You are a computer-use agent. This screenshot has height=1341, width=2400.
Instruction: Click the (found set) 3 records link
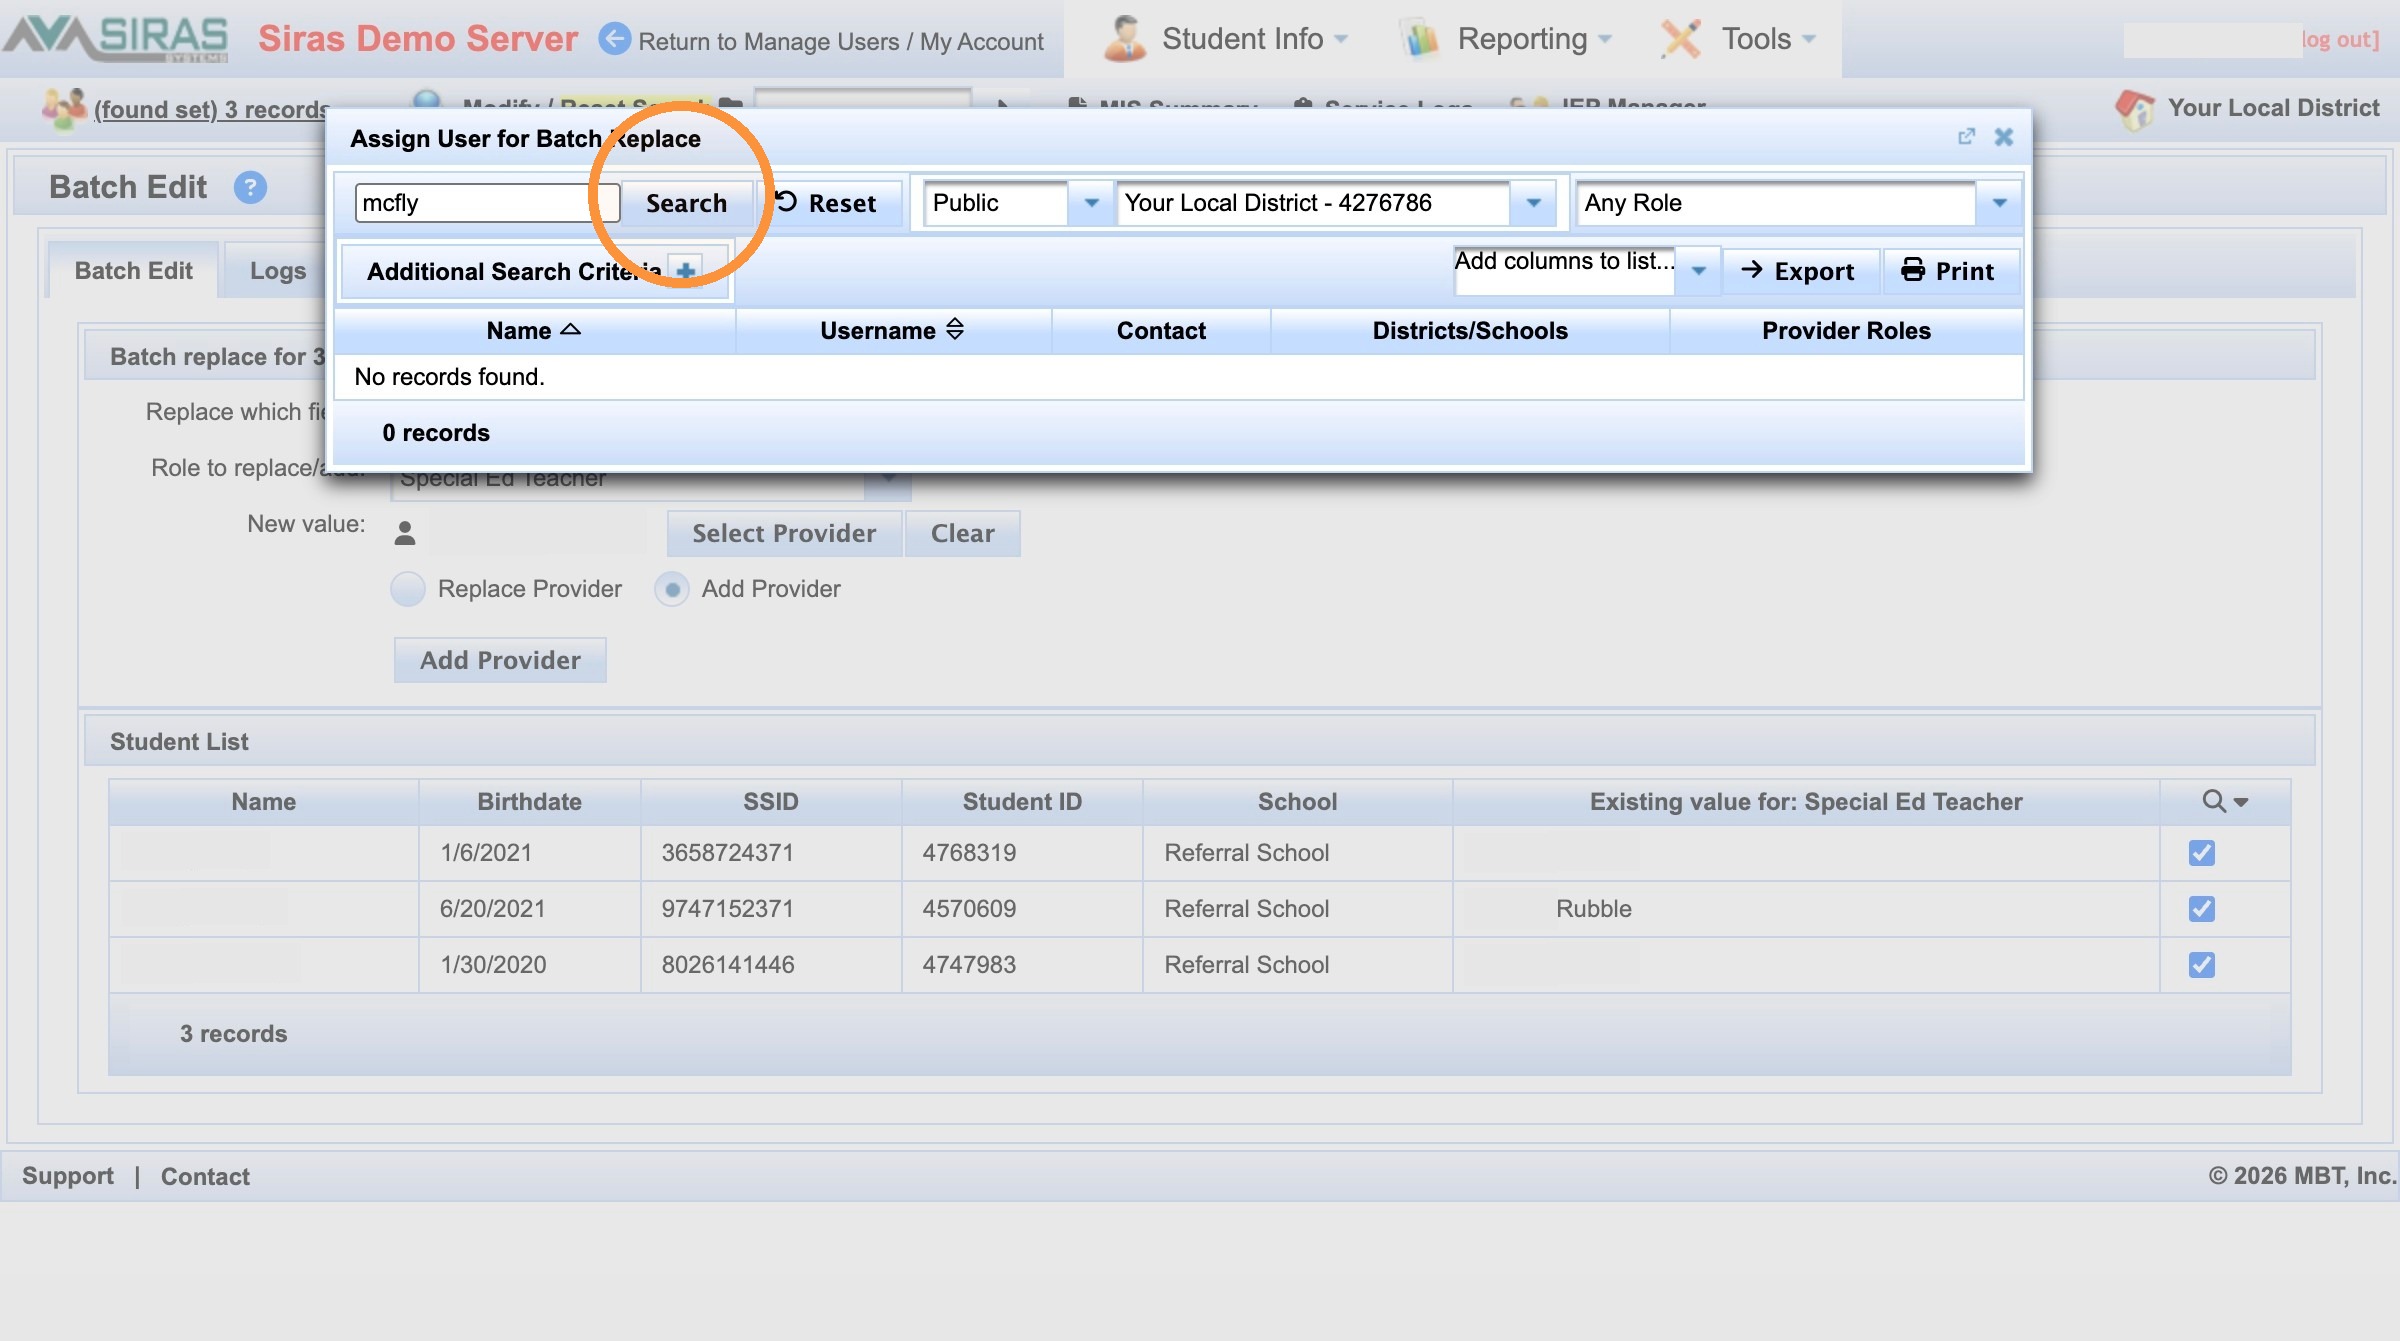click(x=211, y=109)
